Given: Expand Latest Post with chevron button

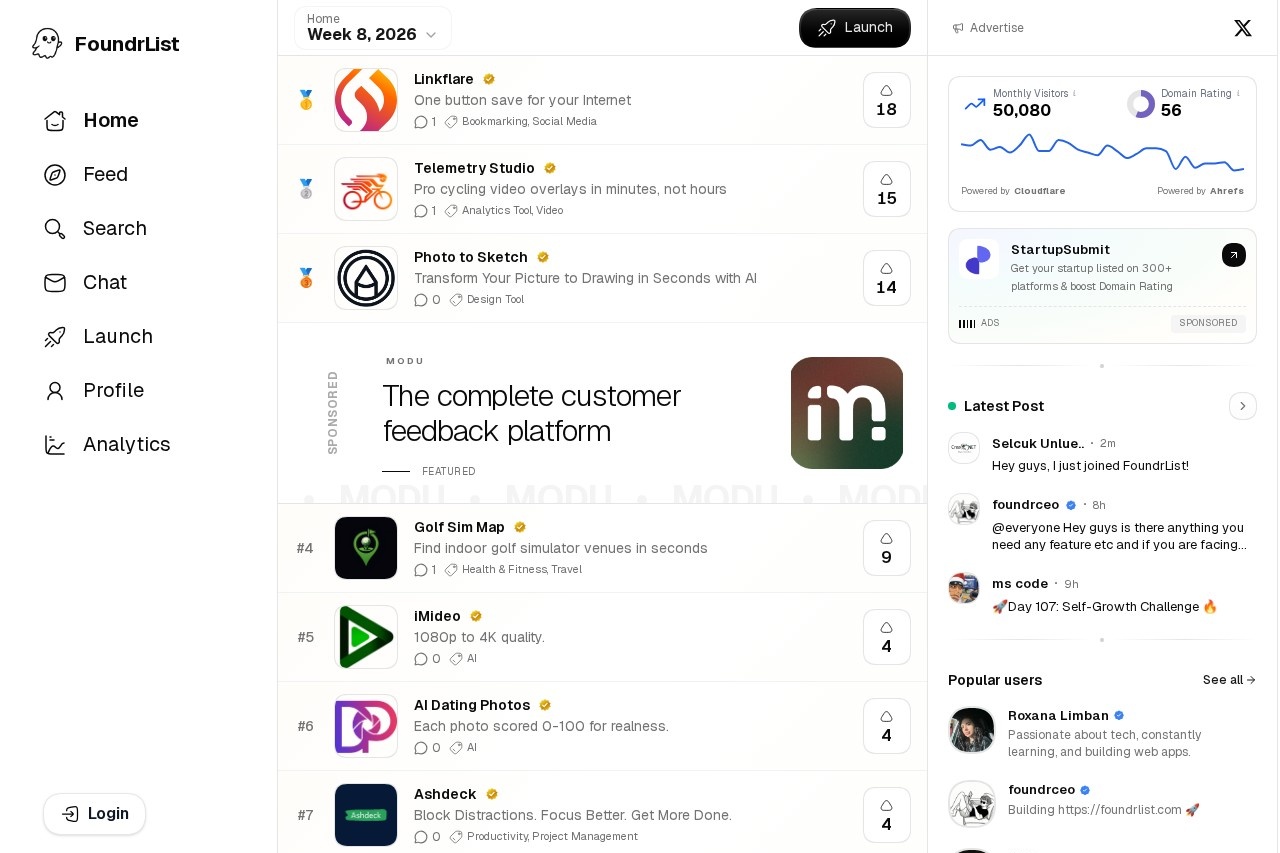Looking at the screenshot, I should pyautogui.click(x=1242, y=406).
